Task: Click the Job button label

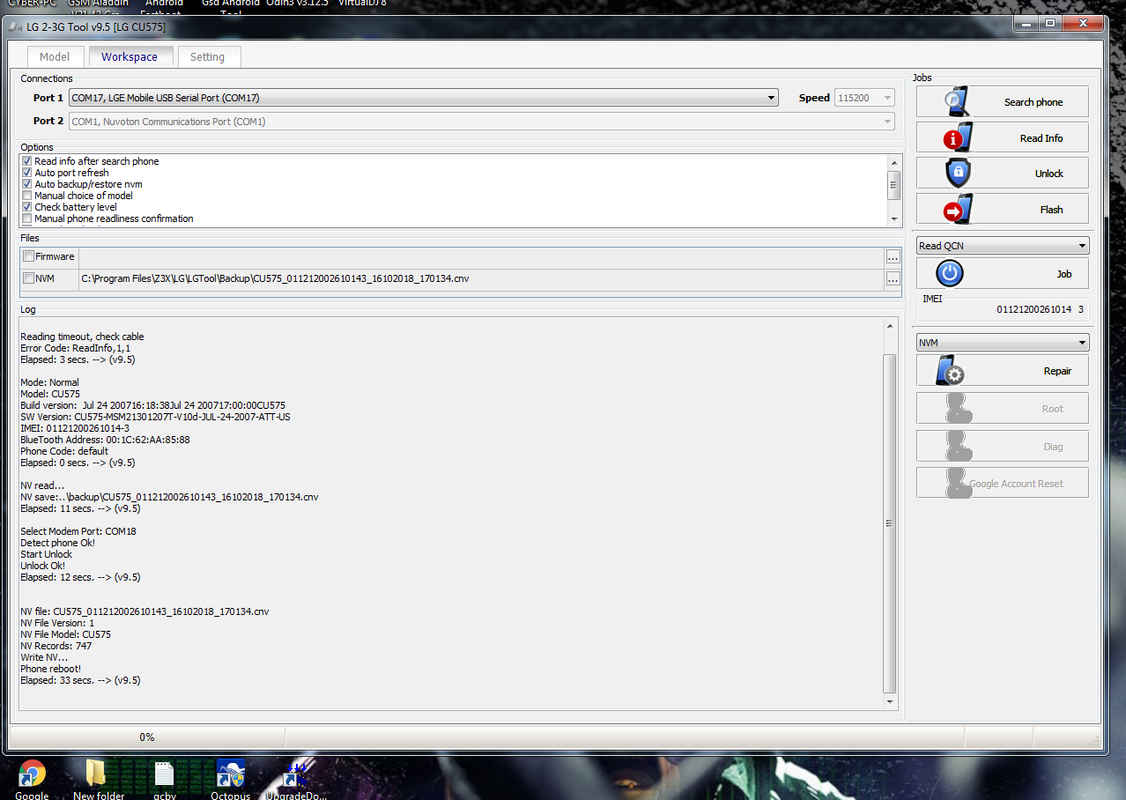Action: click(x=1064, y=274)
